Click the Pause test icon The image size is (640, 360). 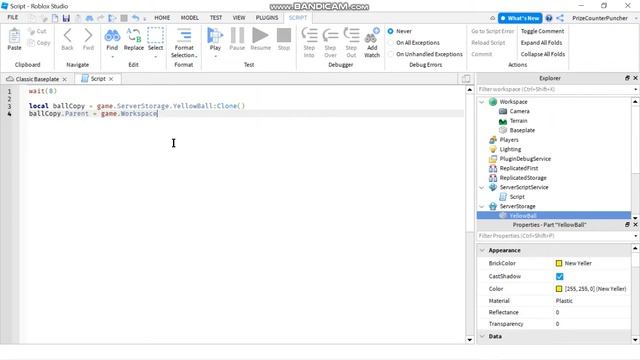(237, 36)
